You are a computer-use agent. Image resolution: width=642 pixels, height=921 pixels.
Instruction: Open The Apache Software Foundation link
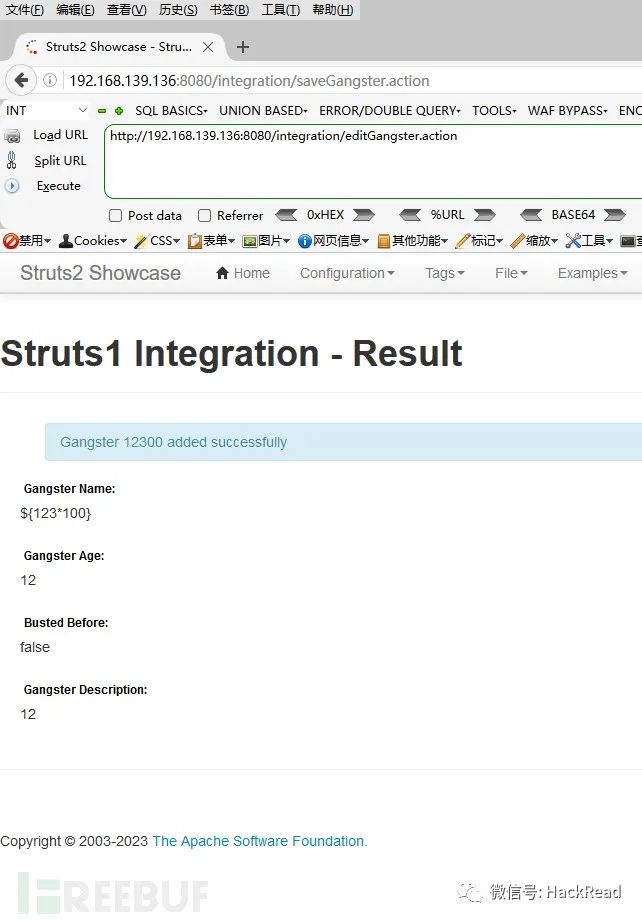[260, 841]
